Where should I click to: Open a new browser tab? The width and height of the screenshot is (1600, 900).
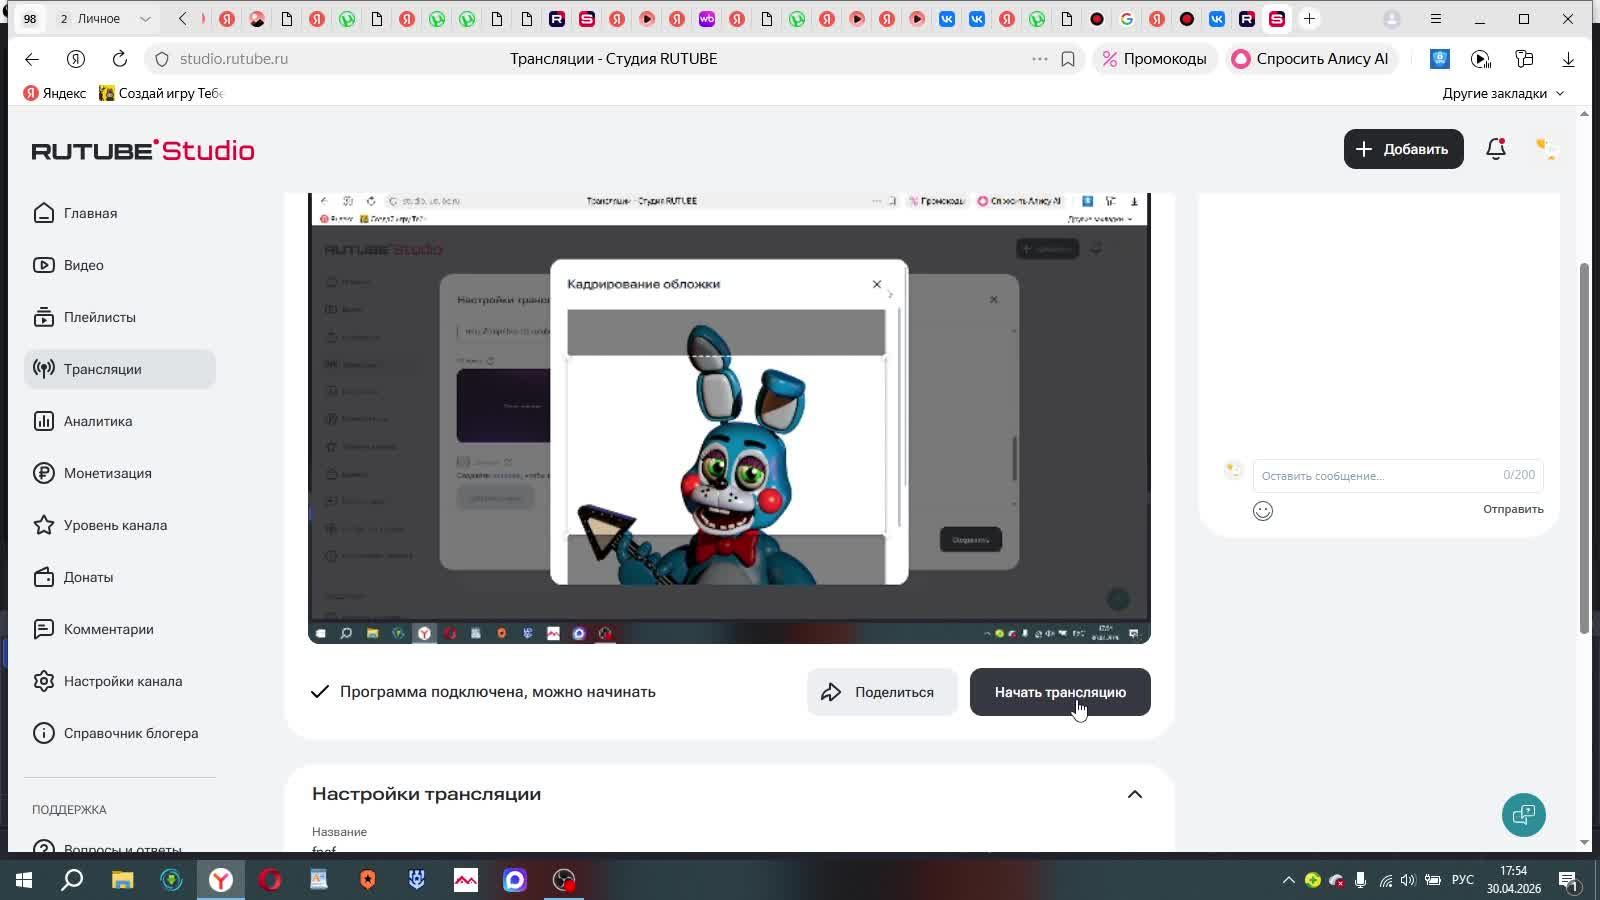(x=1309, y=19)
